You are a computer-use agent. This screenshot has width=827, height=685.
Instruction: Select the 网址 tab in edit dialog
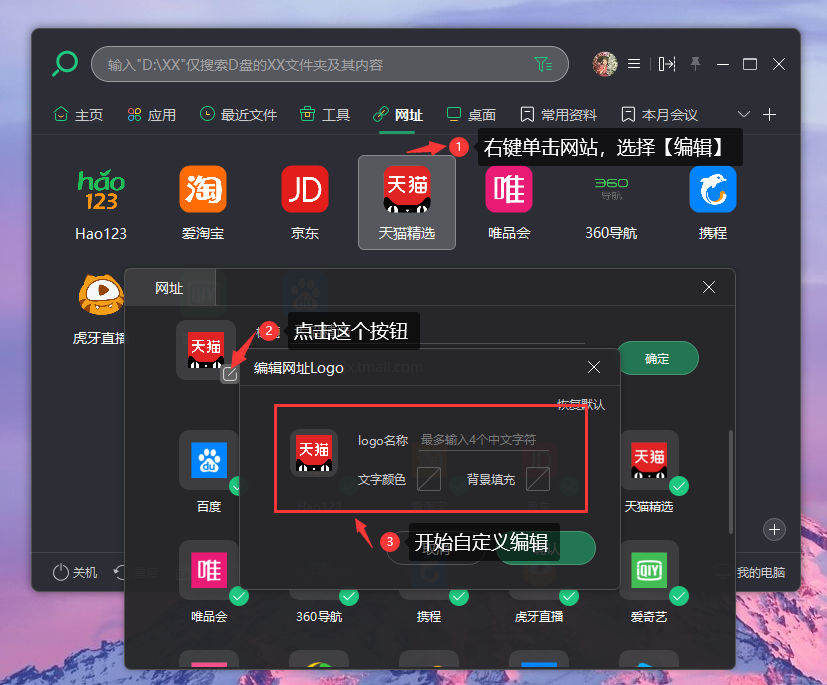[169, 288]
